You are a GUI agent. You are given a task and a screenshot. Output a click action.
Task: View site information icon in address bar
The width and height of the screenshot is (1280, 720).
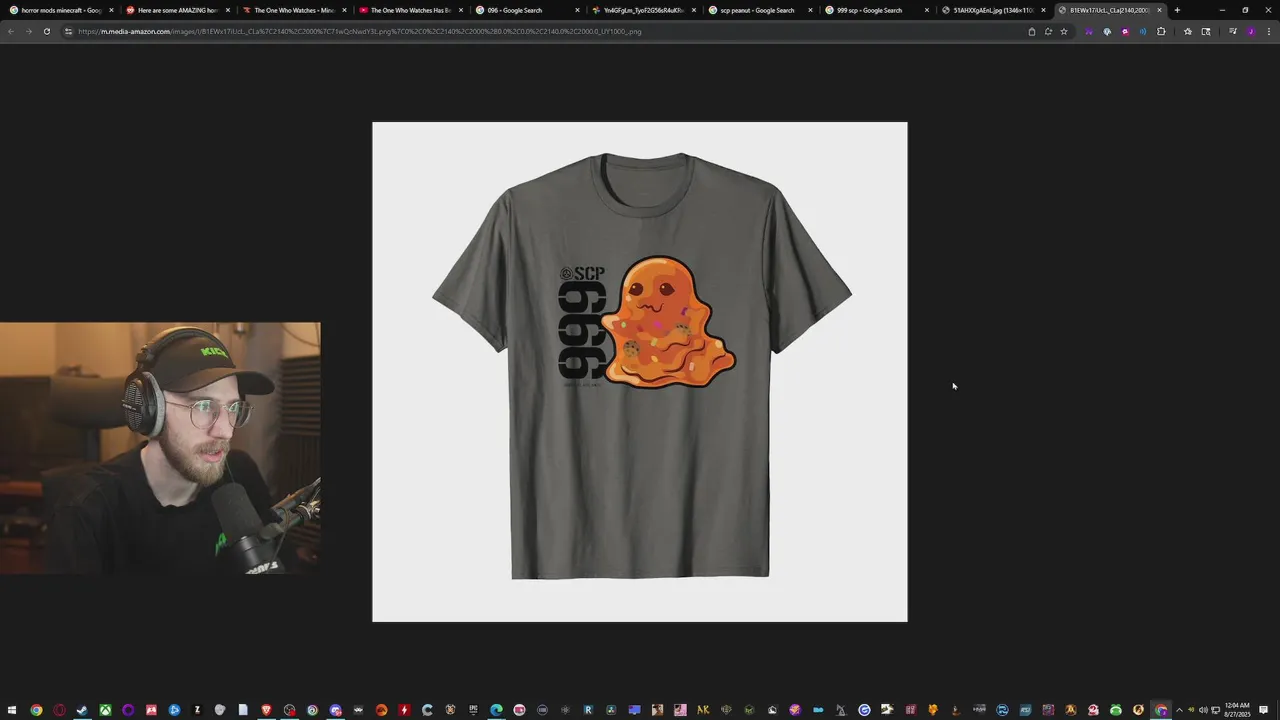pos(68,31)
